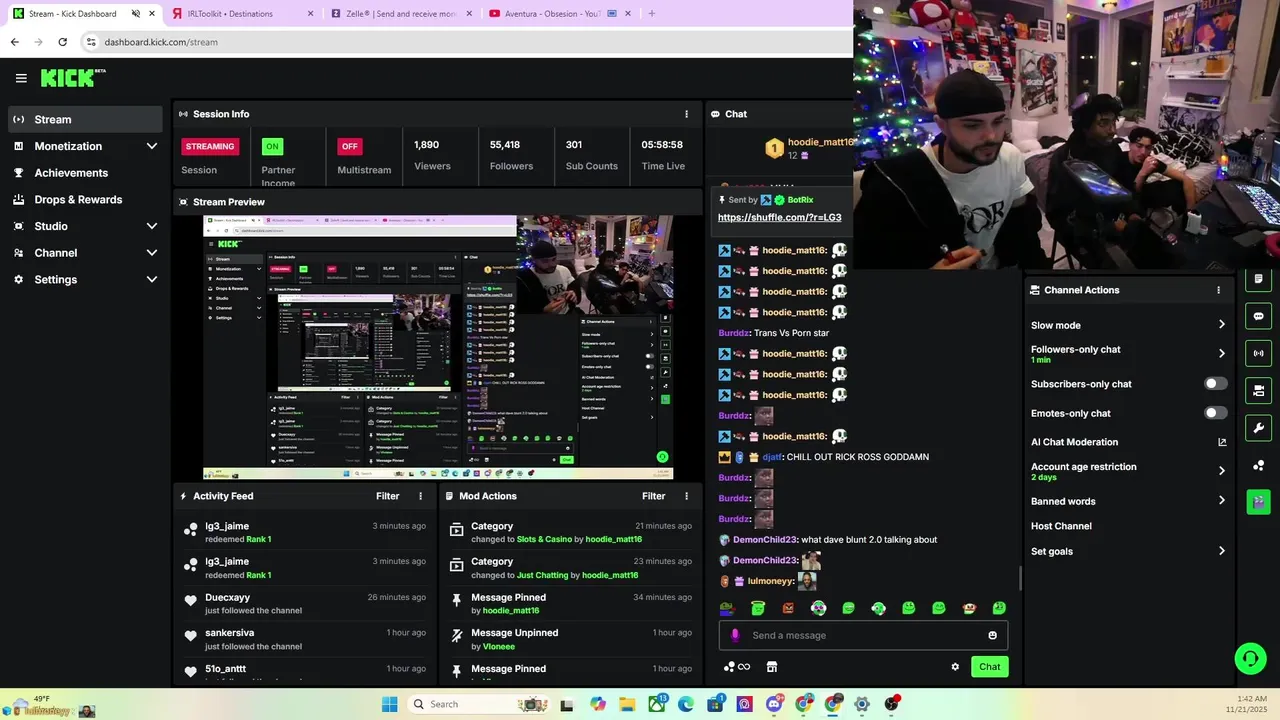Insert the first emote in the quick emote row

pyautogui.click(x=727, y=608)
